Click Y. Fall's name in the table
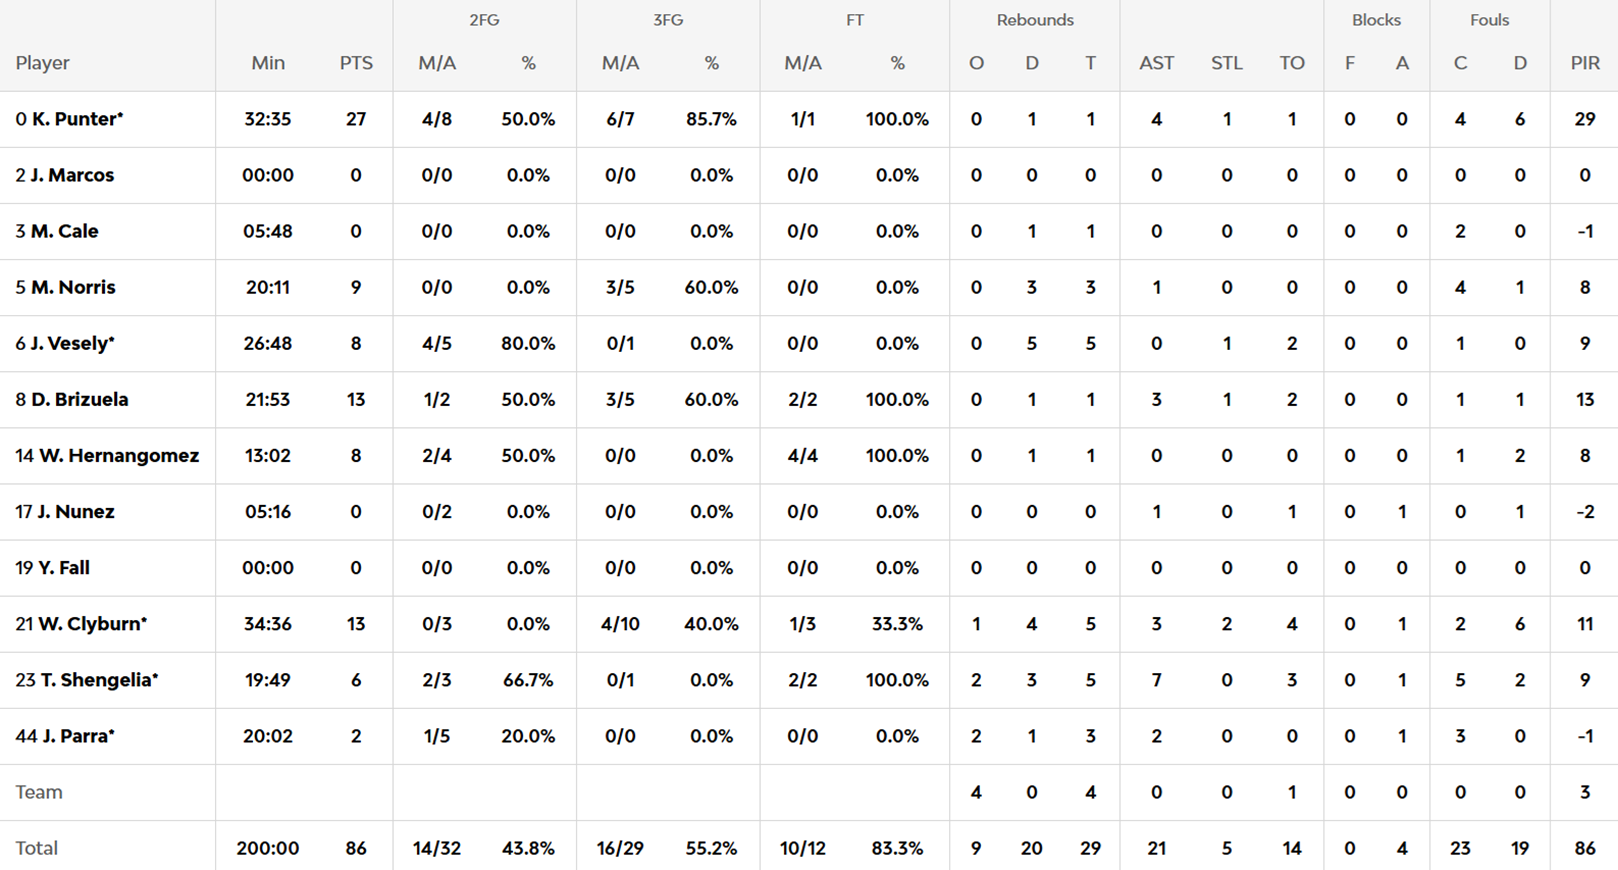 pyautogui.click(x=63, y=568)
